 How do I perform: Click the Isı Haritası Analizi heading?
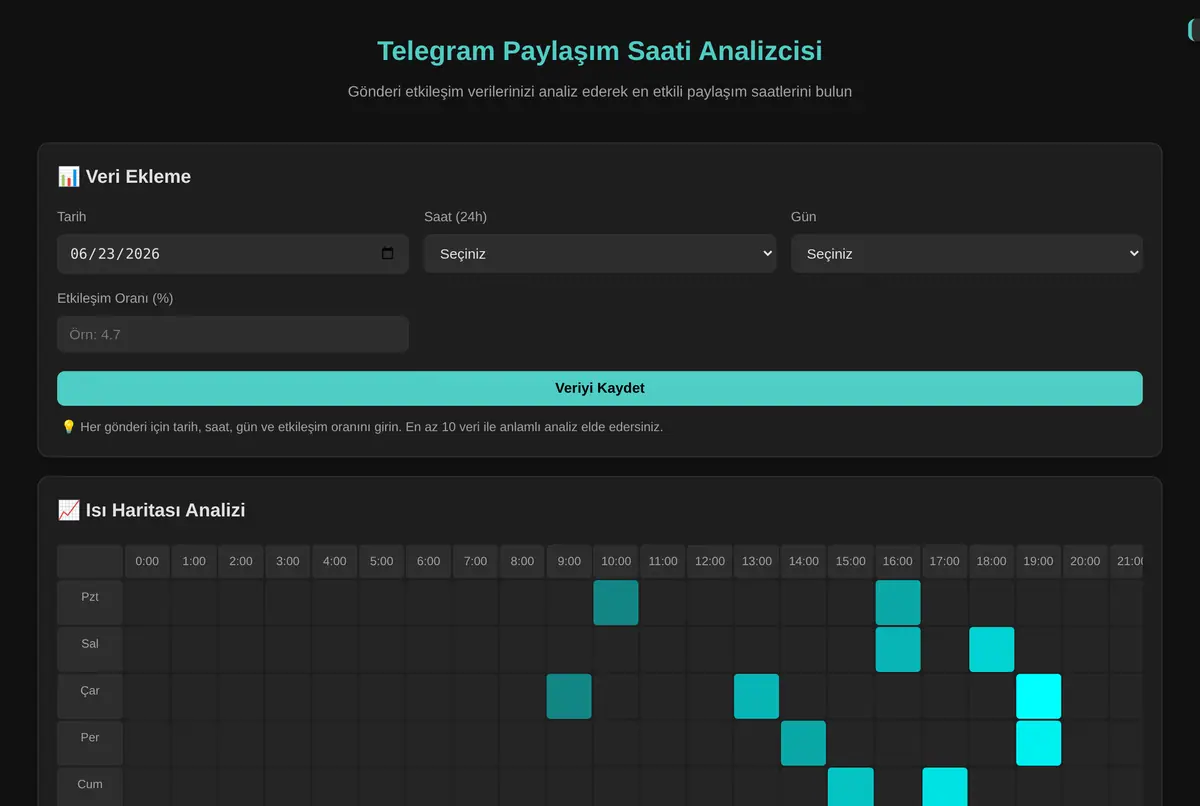point(151,510)
